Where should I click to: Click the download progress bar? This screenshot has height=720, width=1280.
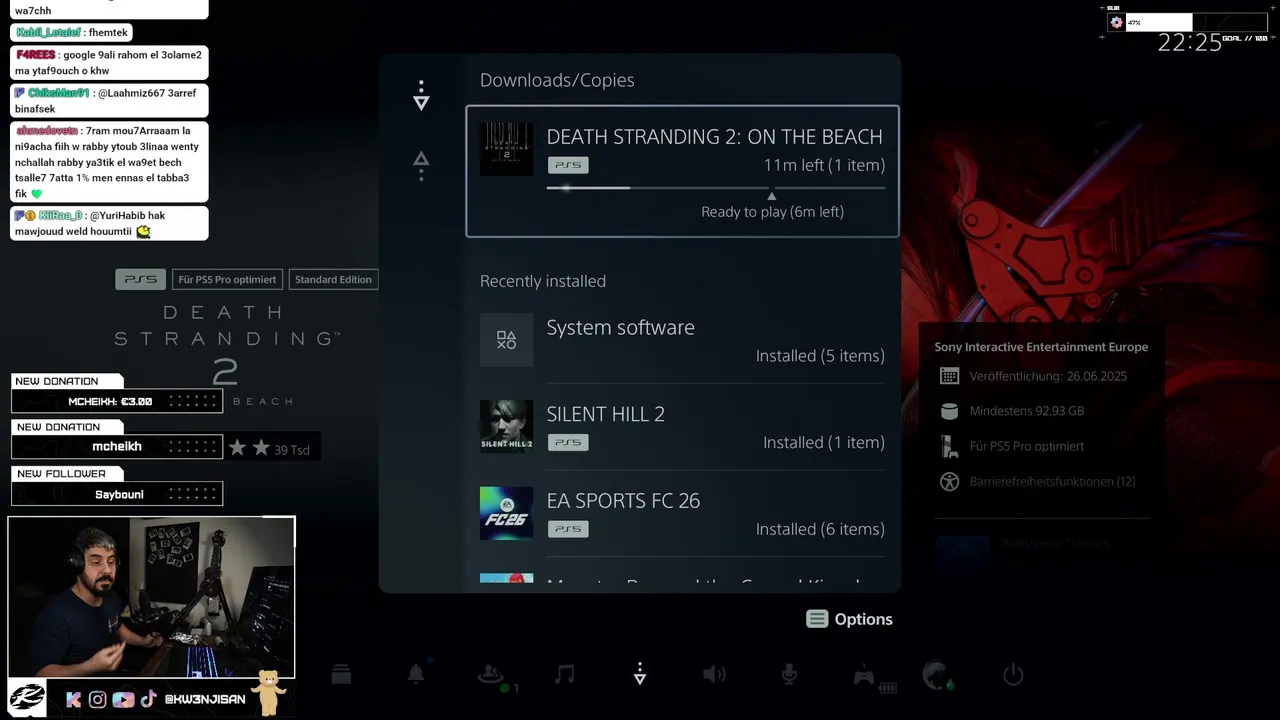(x=715, y=187)
